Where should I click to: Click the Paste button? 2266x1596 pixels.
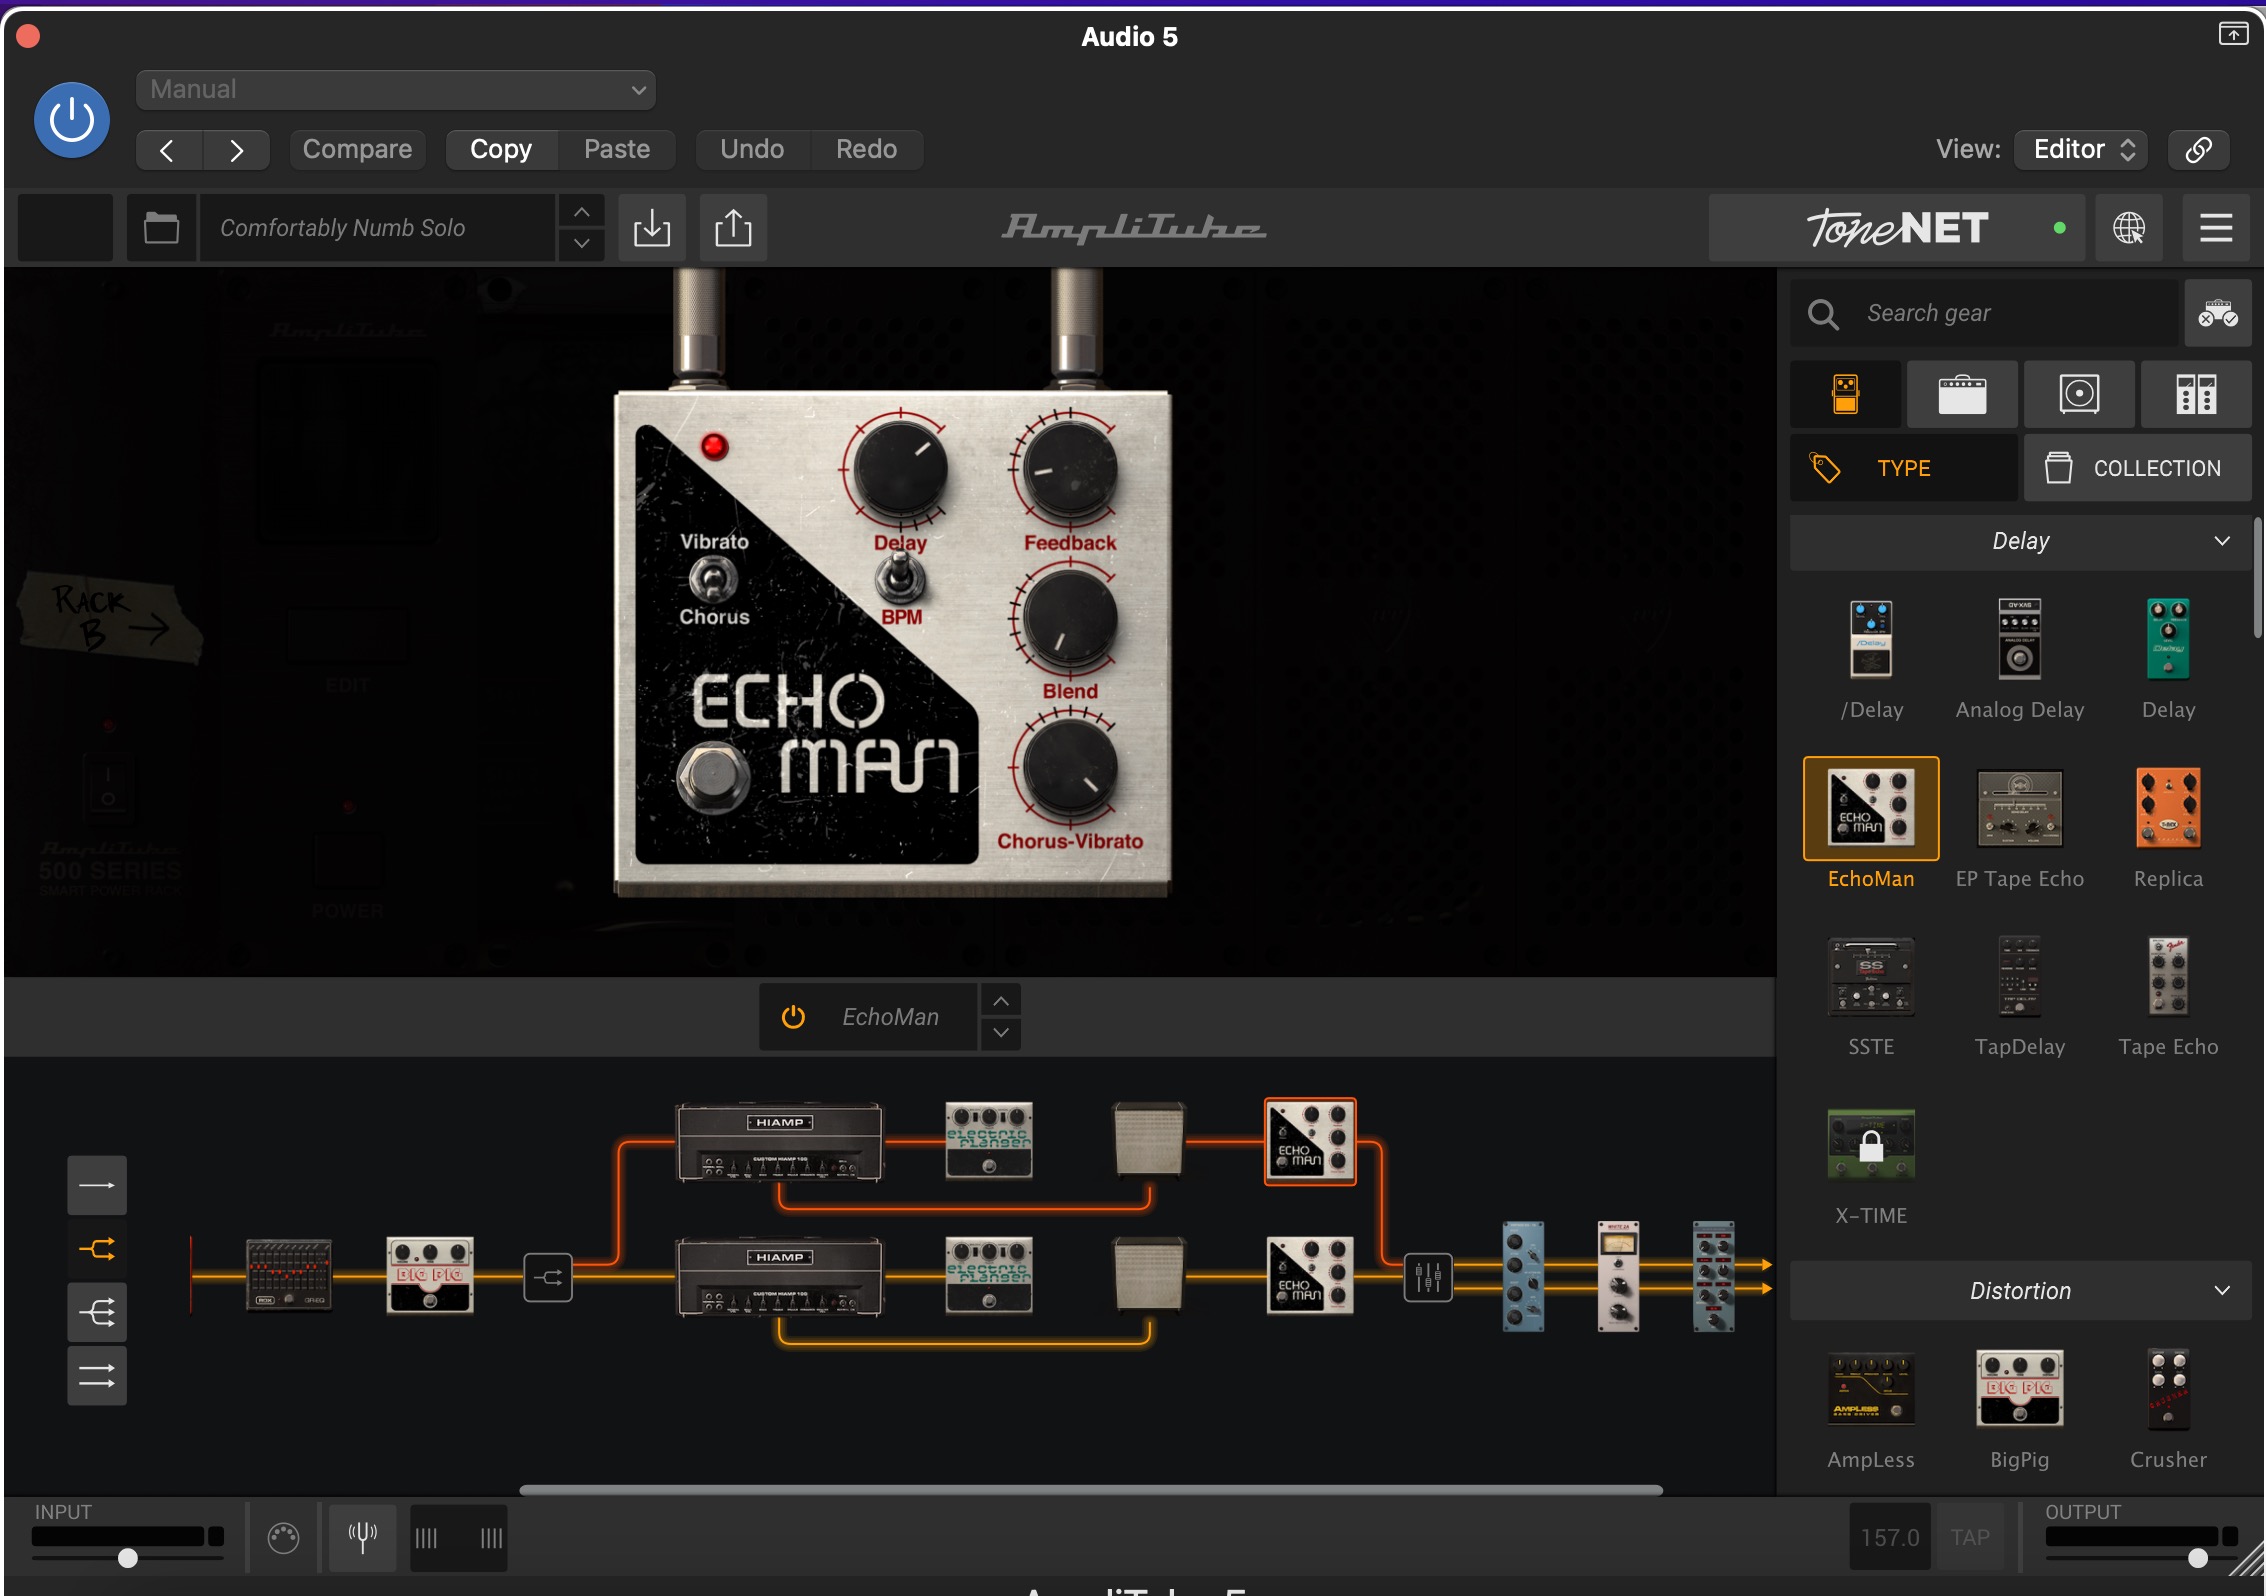617,150
